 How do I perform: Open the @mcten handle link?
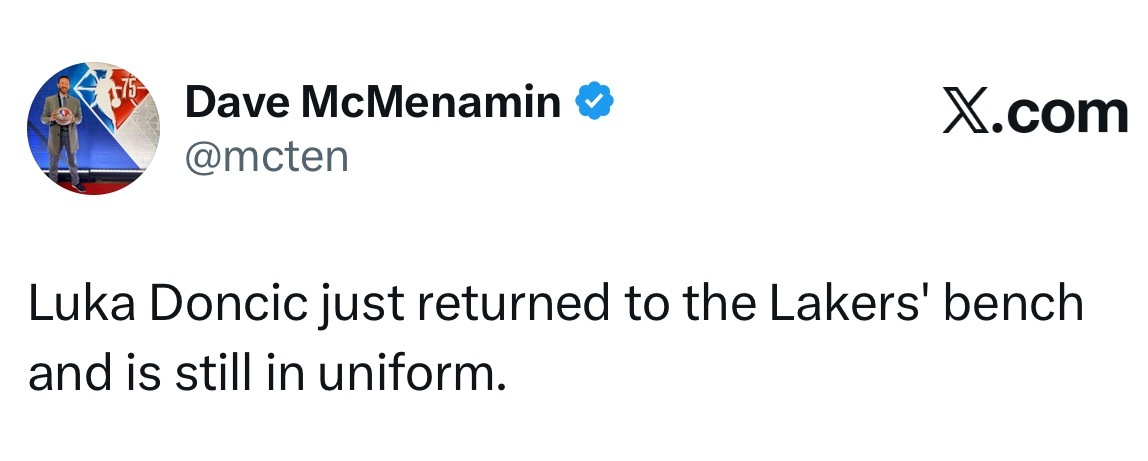267,156
